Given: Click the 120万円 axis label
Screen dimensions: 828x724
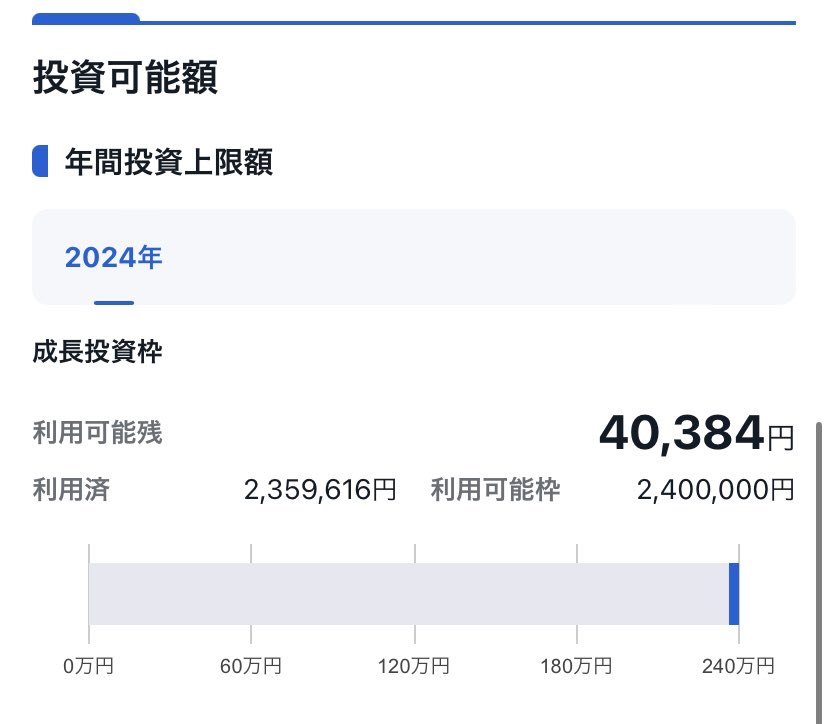Looking at the screenshot, I should pos(413,666).
